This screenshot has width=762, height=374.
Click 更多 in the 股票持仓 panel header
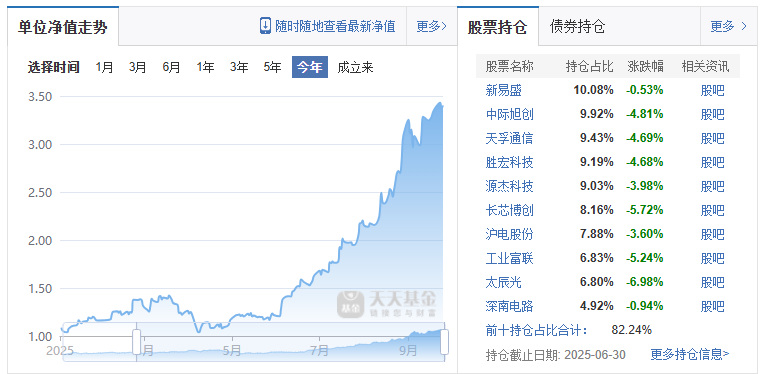[x=728, y=26]
